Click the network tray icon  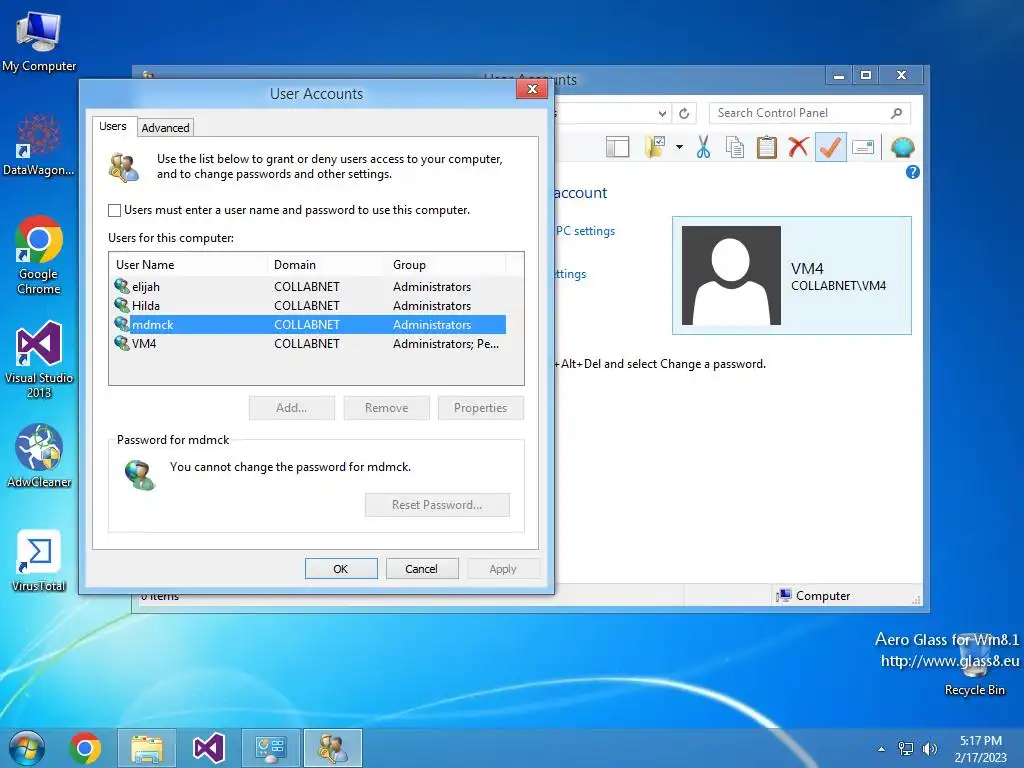[906, 749]
